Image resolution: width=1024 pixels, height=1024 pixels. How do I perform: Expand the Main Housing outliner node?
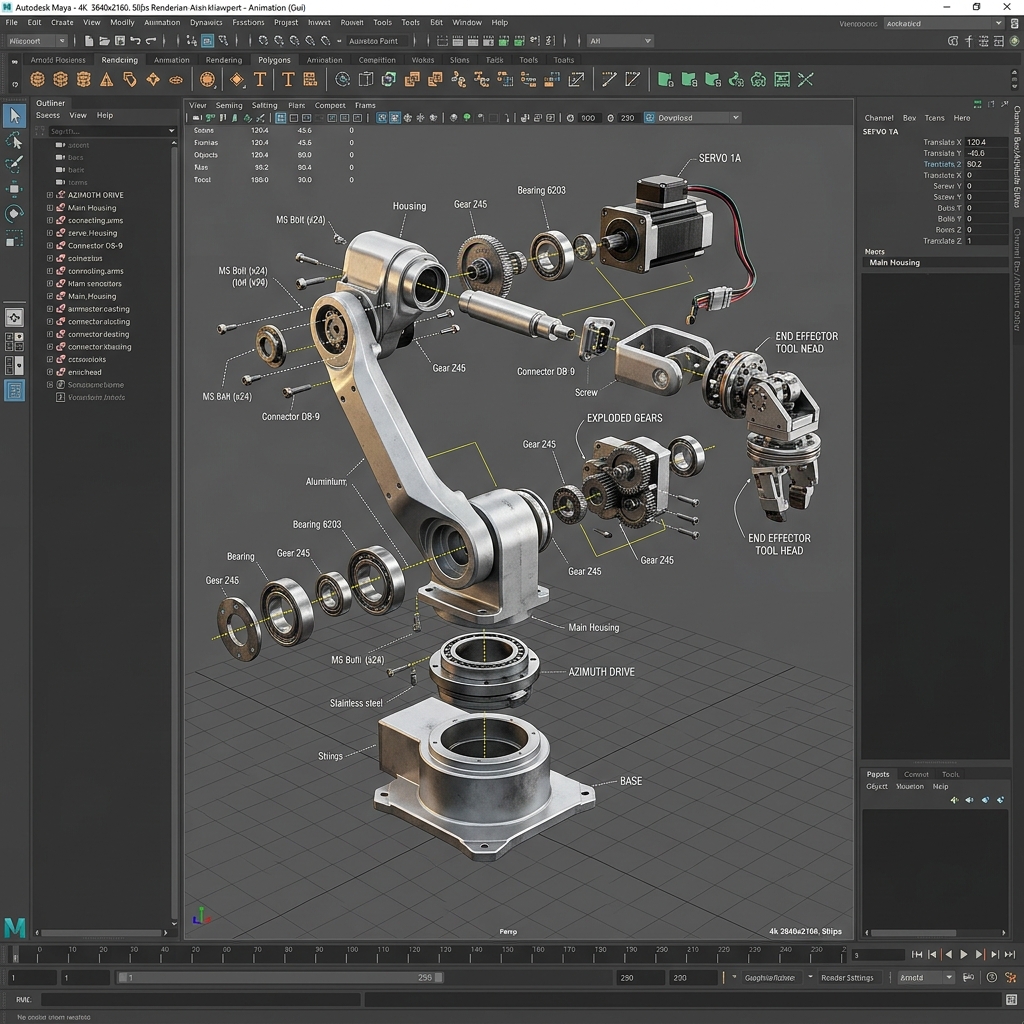(50, 208)
